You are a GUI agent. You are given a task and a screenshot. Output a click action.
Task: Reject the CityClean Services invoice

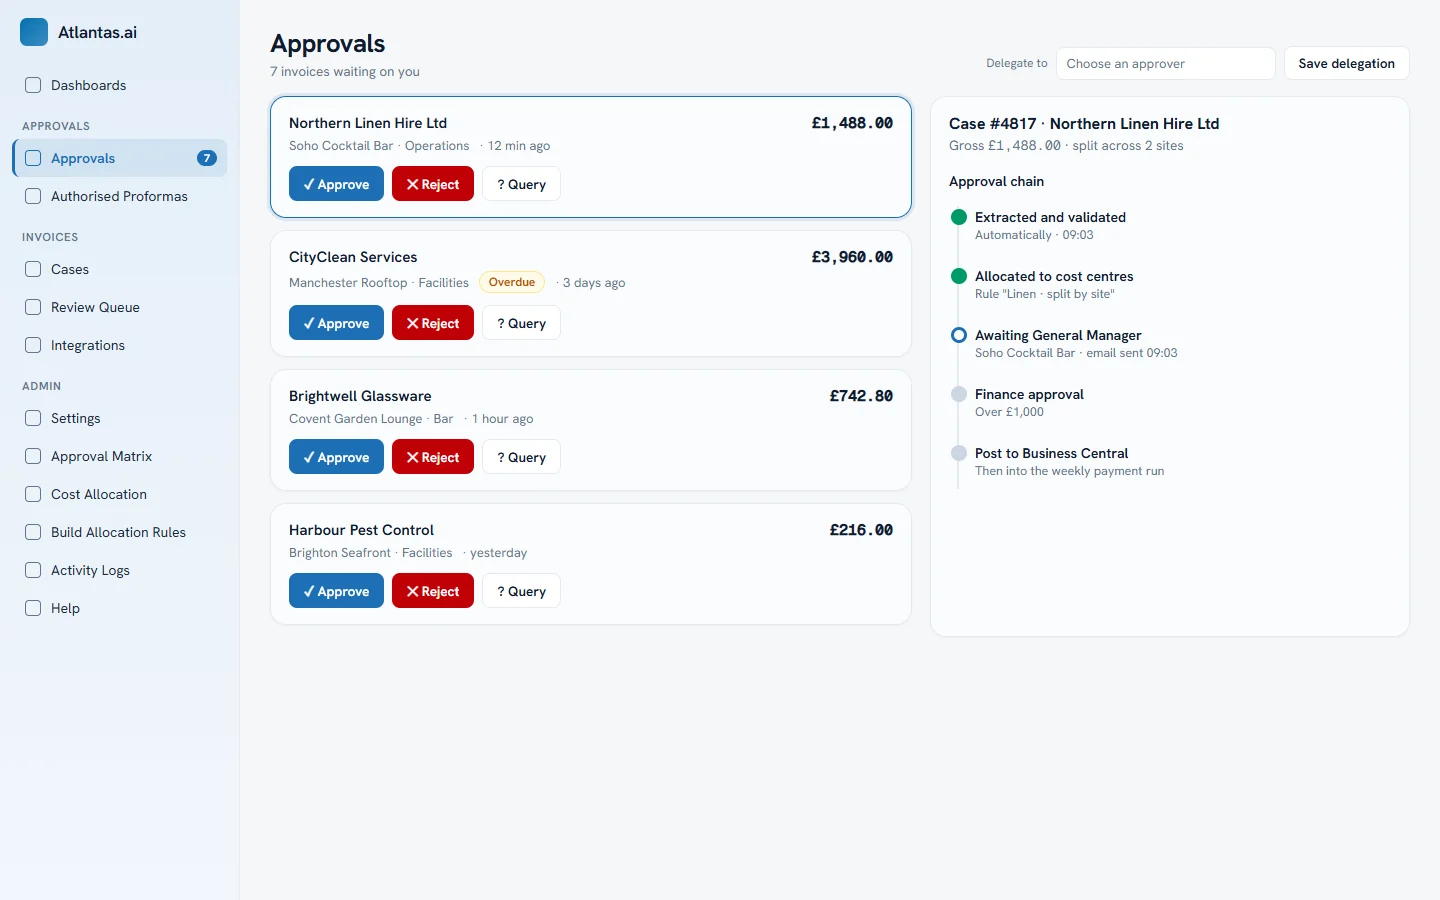coord(433,323)
